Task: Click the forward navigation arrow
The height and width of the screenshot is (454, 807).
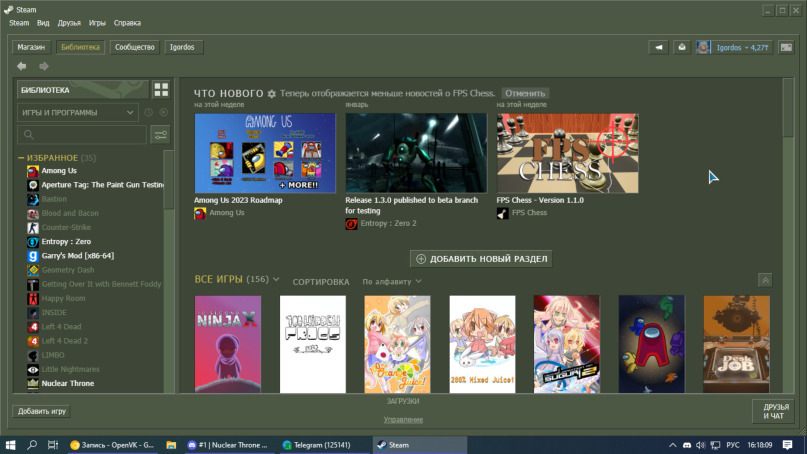Action: click(43, 66)
